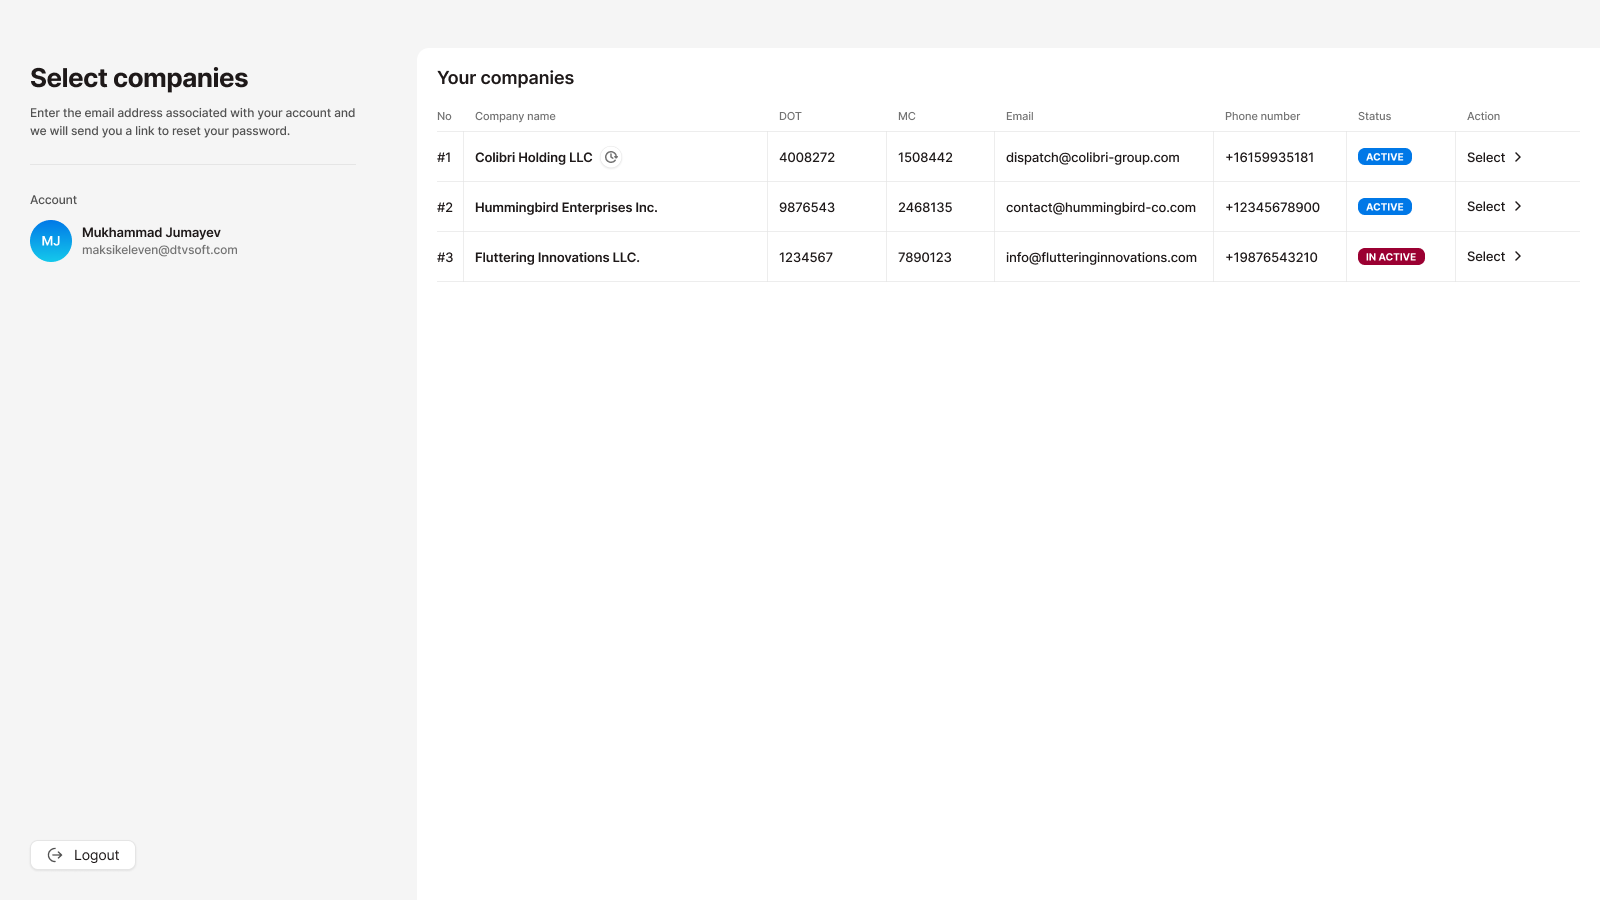Select the Colibri Holding LLC company
The image size is (1600, 900).
point(1494,157)
